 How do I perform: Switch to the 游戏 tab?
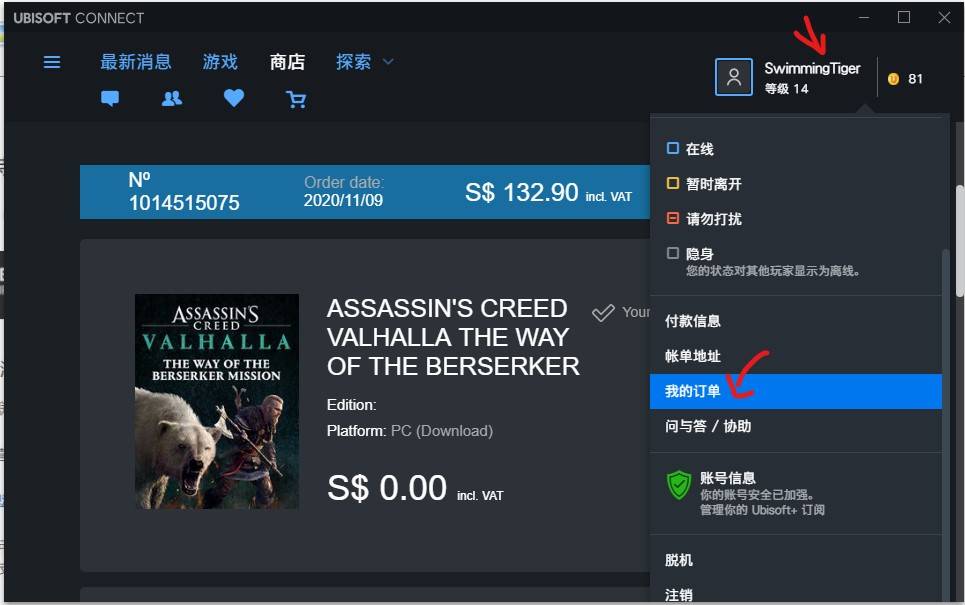(220, 62)
